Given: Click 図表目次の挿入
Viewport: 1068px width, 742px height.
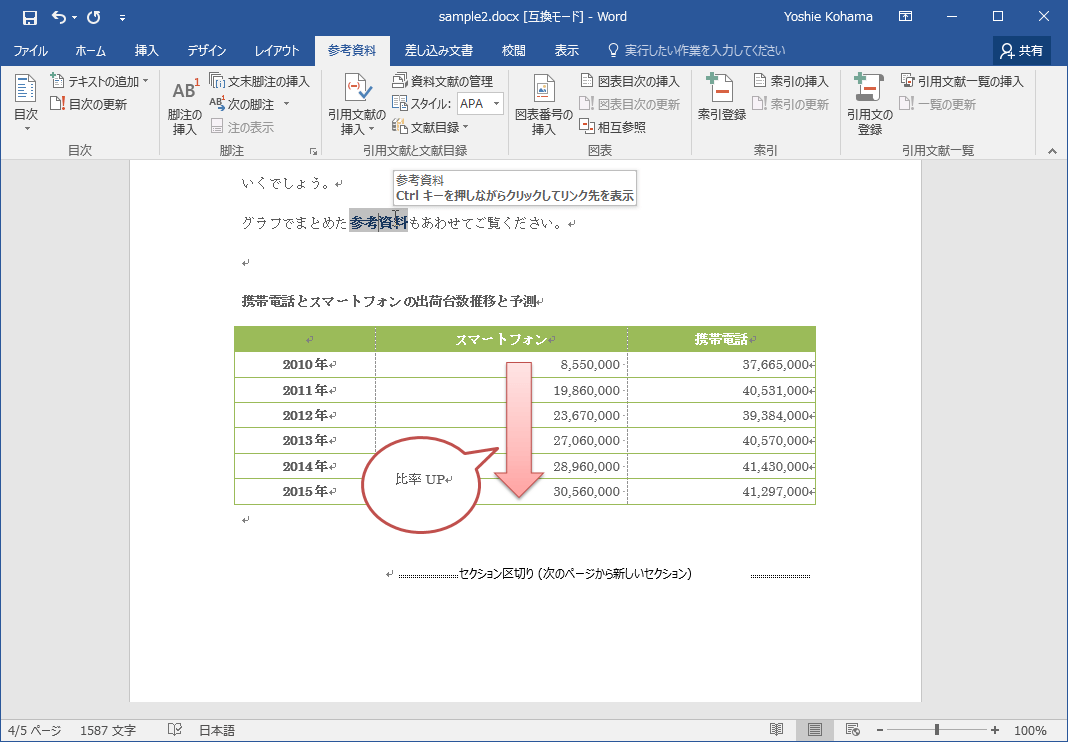Looking at the screenshot, I should click(x=630, y=81).
